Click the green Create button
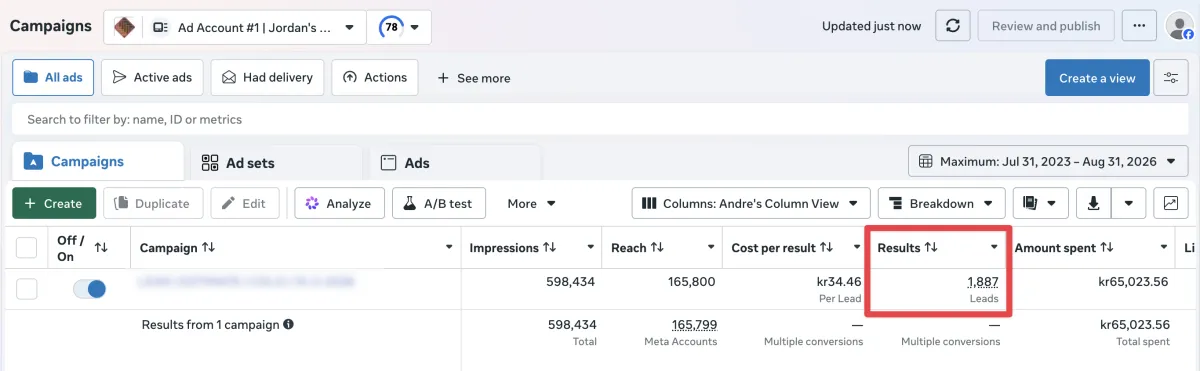 click(54, 203)
